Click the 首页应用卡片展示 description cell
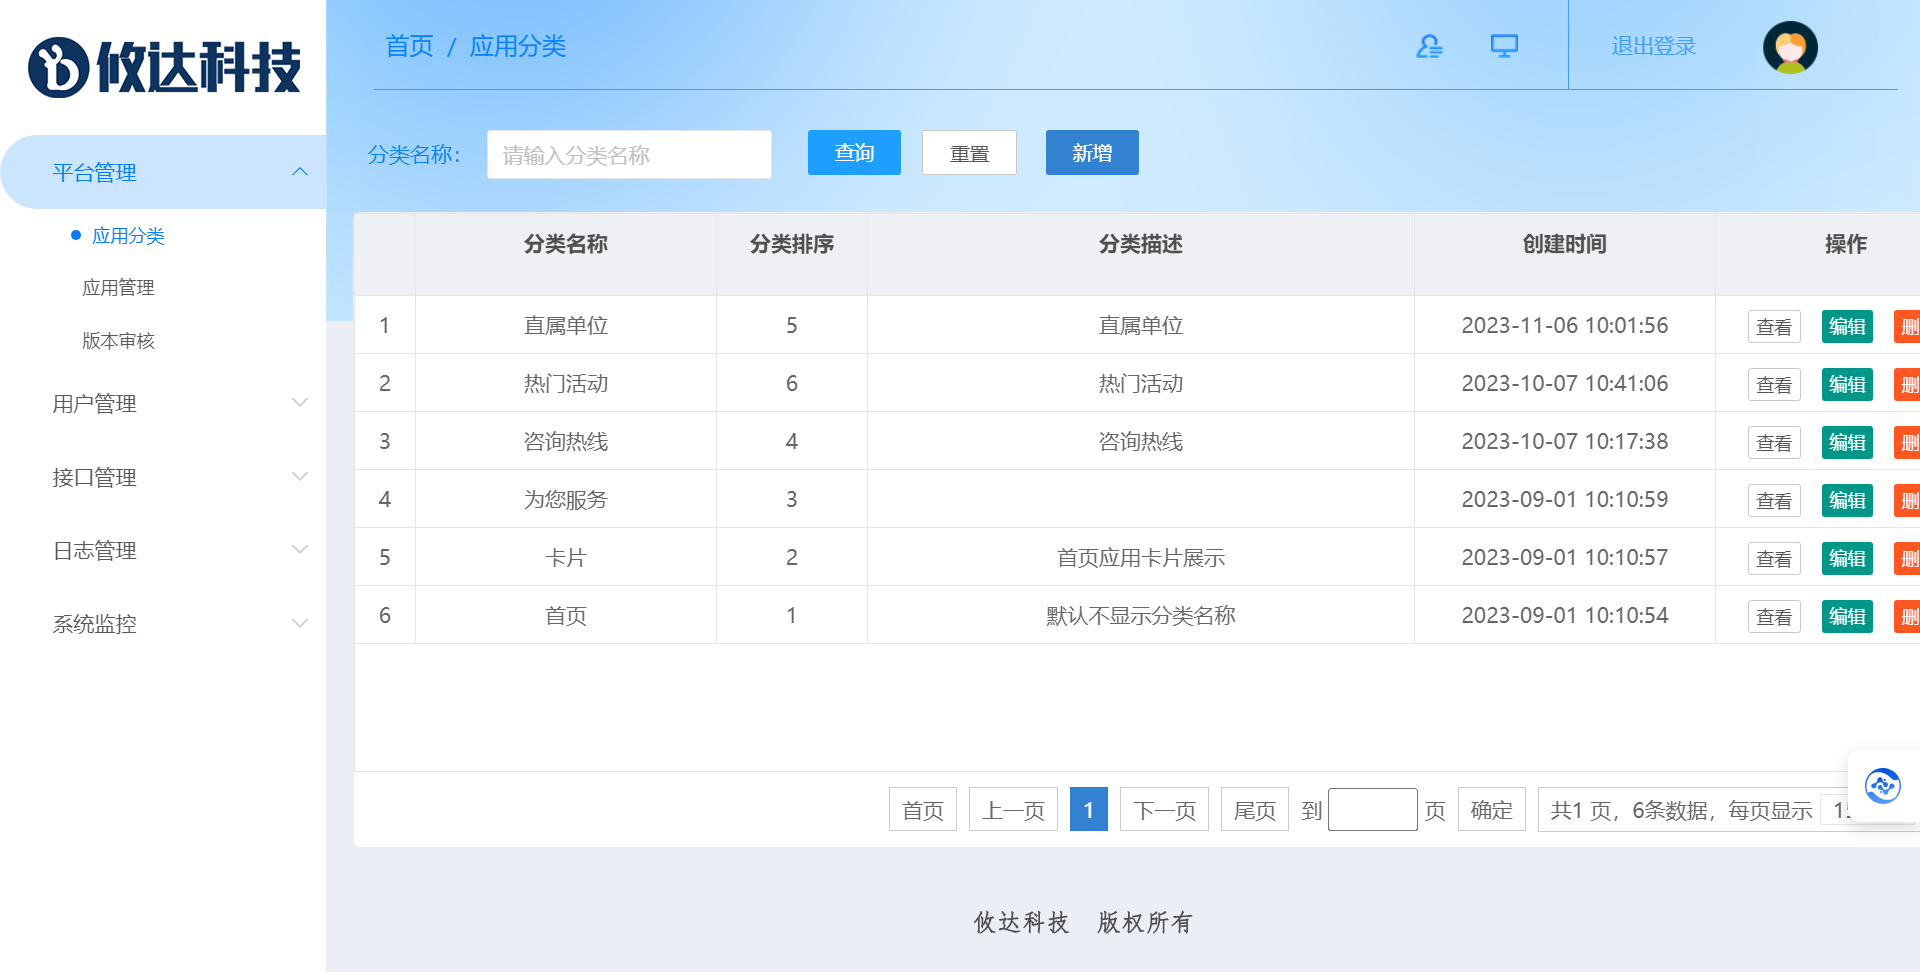1920x972 pixels. click(1141, 557)
